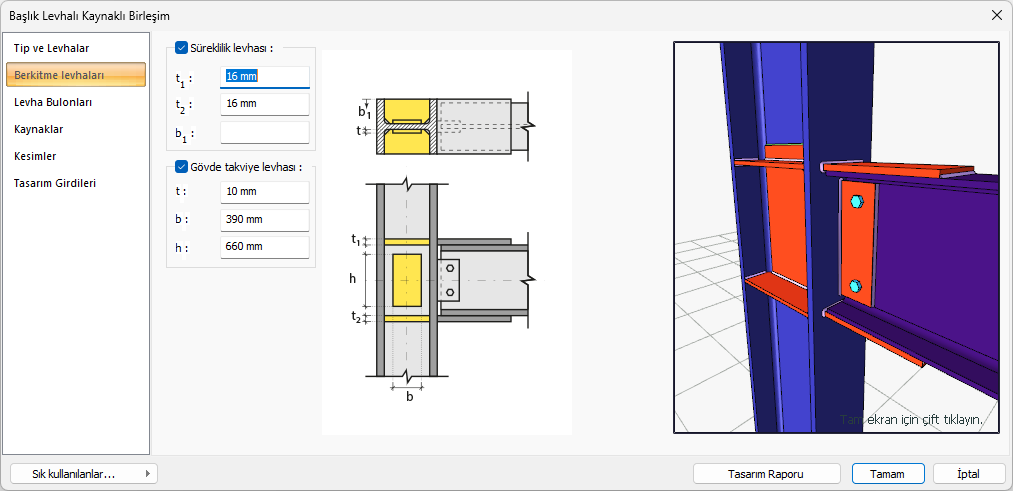Click the h field showing 660 mm
This screenshot has height=491, width=1013.
point(264,246)
